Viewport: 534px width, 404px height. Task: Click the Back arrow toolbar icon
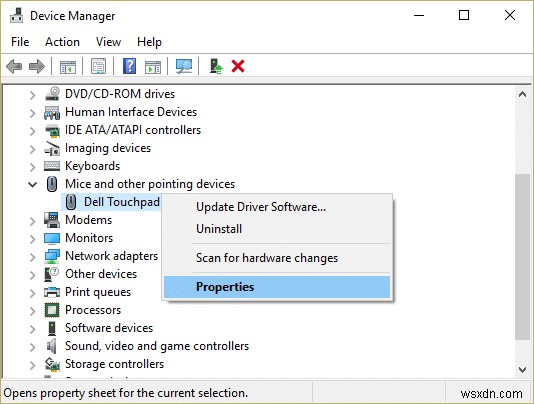[x=14, y=66]
